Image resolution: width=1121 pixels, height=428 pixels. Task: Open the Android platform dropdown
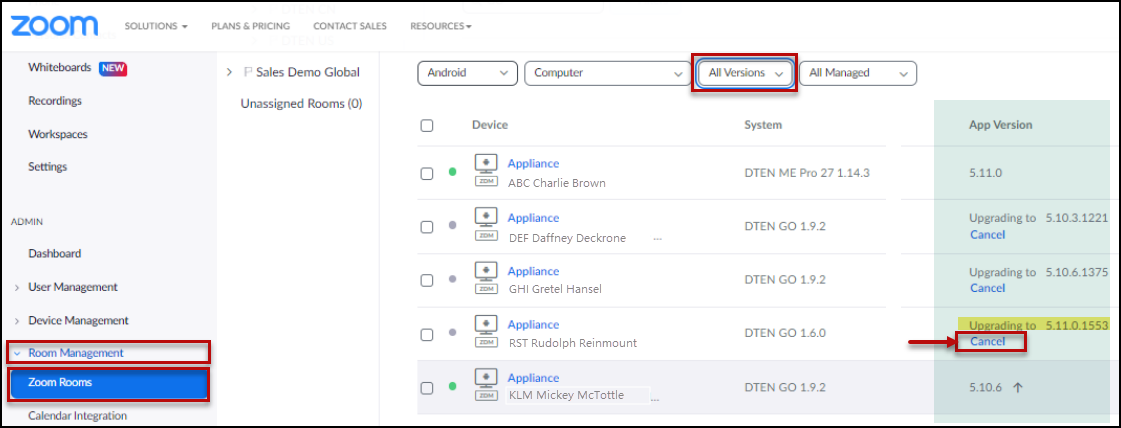pyautogui.click(x=468, y=73)
